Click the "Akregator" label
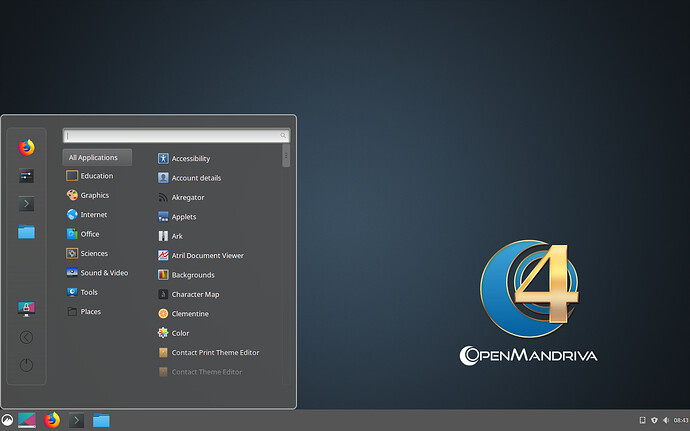 click(x=188, y=198)
